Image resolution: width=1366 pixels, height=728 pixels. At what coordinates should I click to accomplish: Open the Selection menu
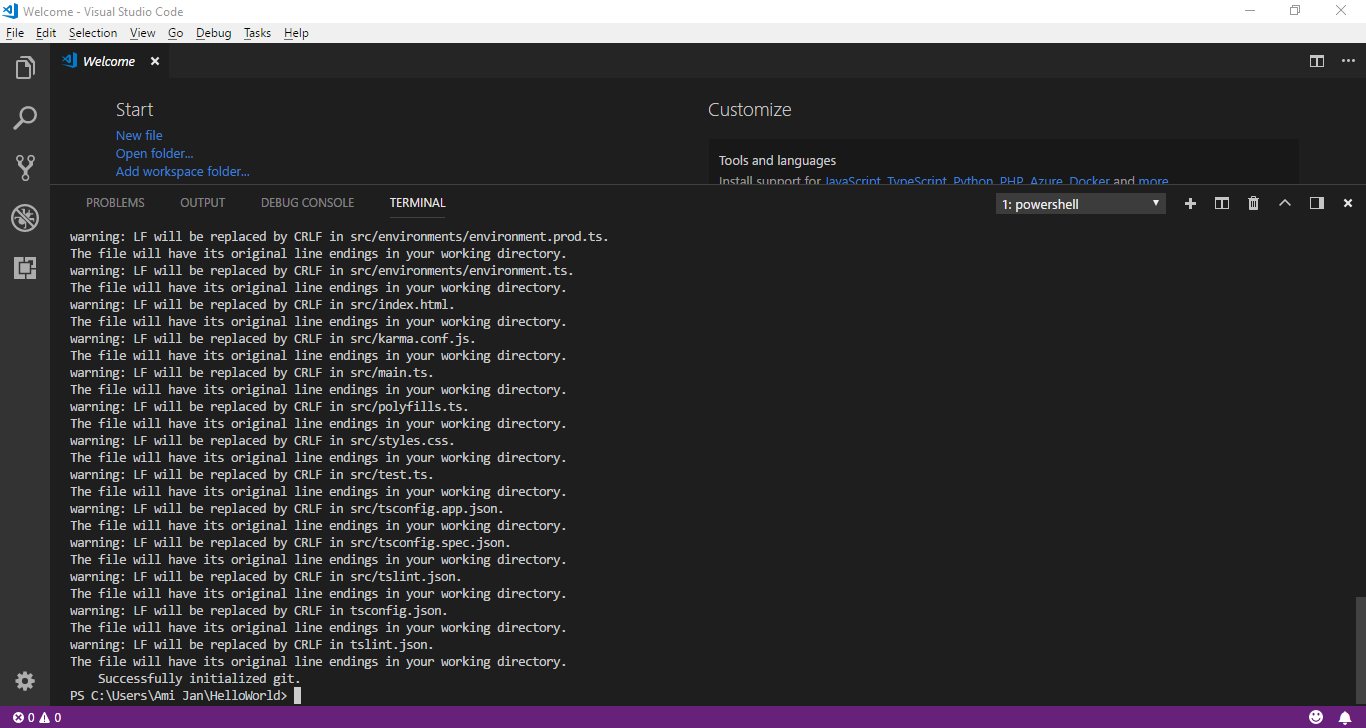(93, 33)
